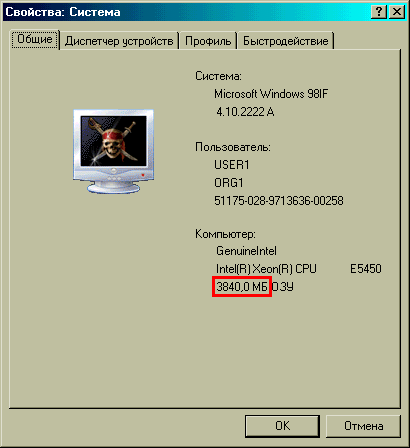This screenshot has width=410, height=448.
Task: Confirm with the OK button
Action: point(282,426)
